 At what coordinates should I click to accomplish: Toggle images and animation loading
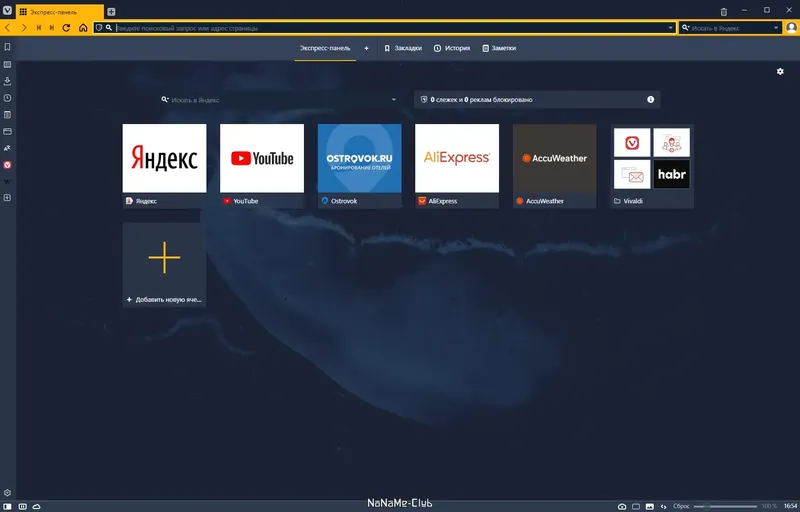[649, 506]
